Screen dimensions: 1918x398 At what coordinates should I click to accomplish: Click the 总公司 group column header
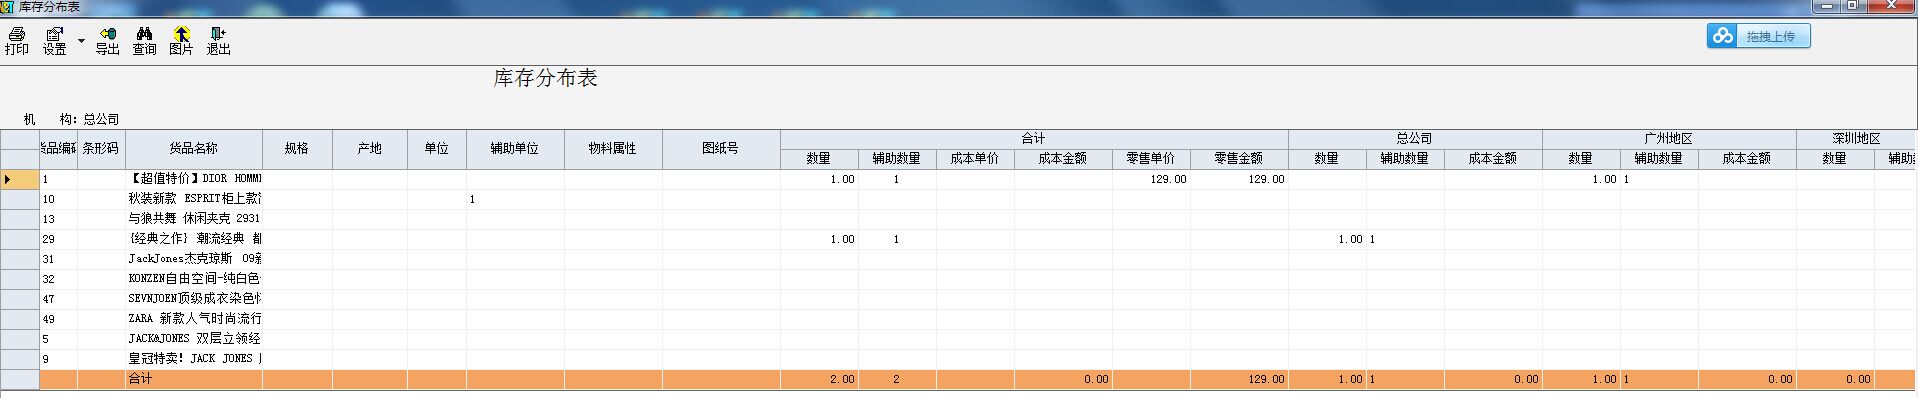pyautogui.click(x=1415, y=139)
